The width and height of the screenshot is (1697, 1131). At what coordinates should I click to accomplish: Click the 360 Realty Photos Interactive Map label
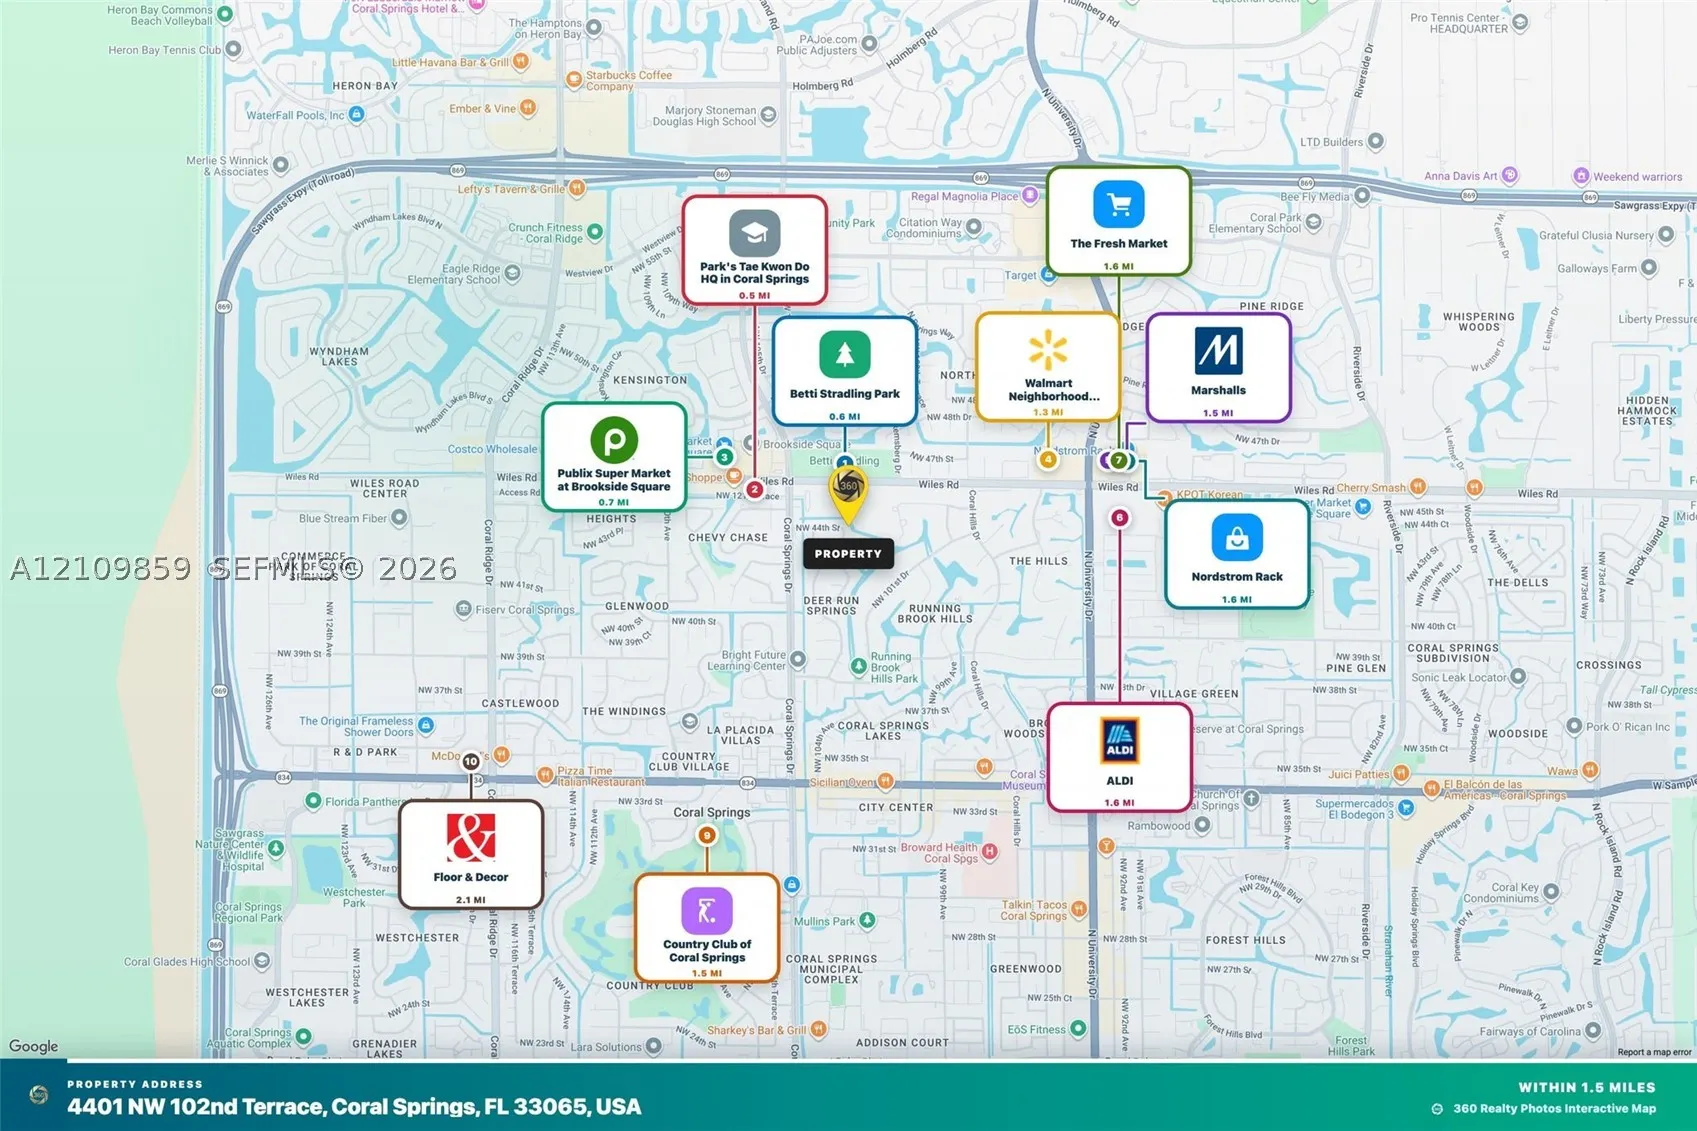tap(1554, 1108)
